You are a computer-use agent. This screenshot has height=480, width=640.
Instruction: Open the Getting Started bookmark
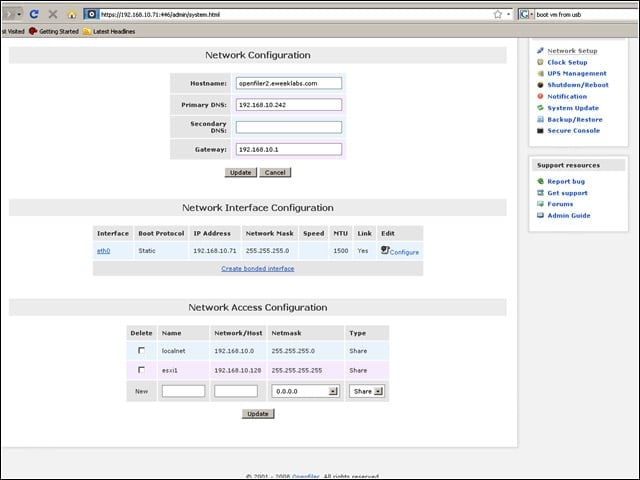tap(54, 31)
